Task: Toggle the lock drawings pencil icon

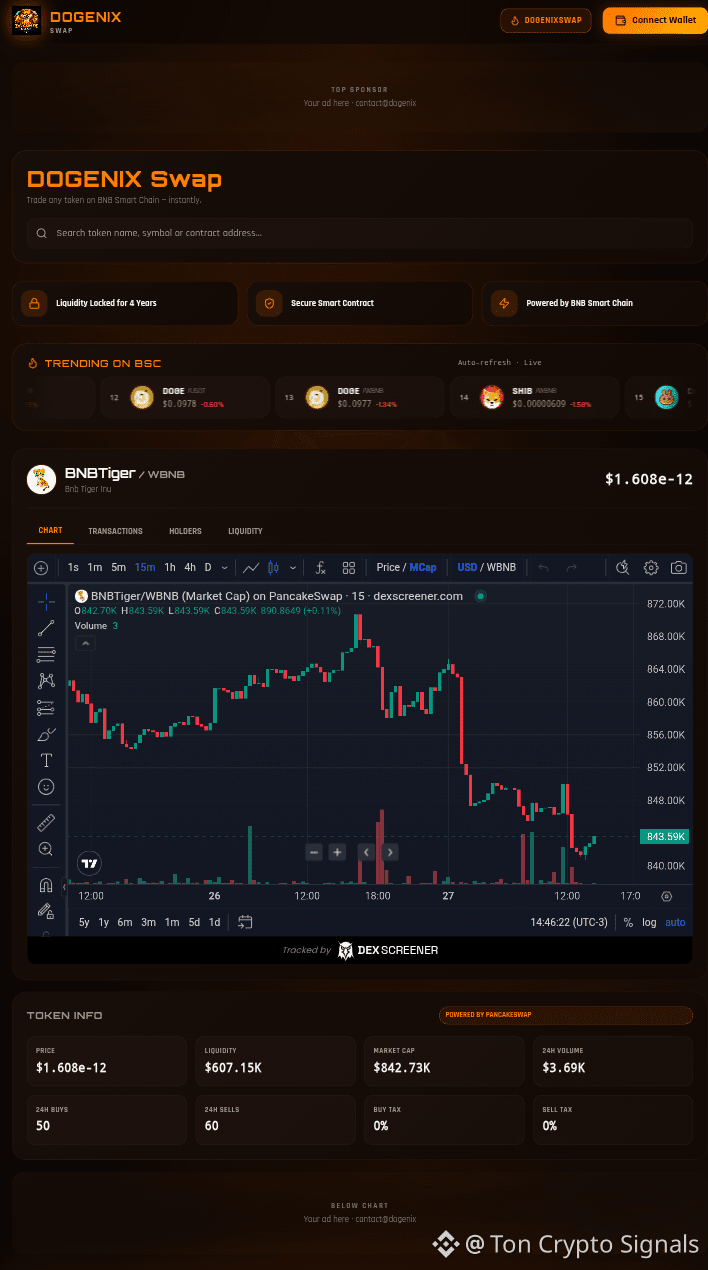Action: [x=46, y=911]
